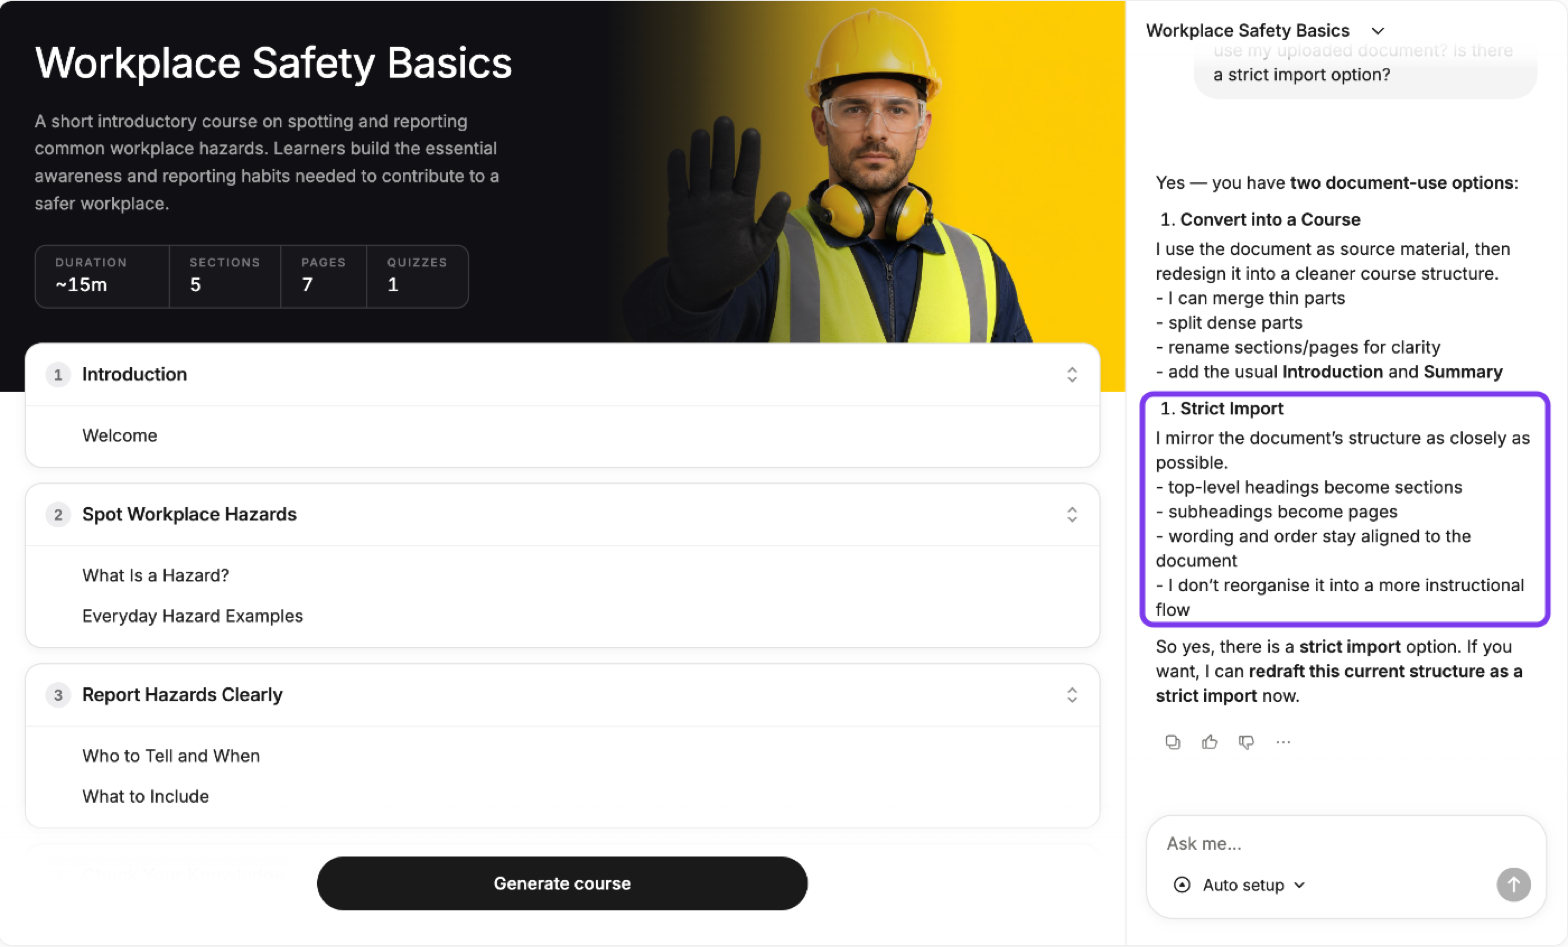The height and width of the screenshot is (947, 1568).
Task: Click the Workplace Safety Basics course heading
Action: (x=274, y=63)
